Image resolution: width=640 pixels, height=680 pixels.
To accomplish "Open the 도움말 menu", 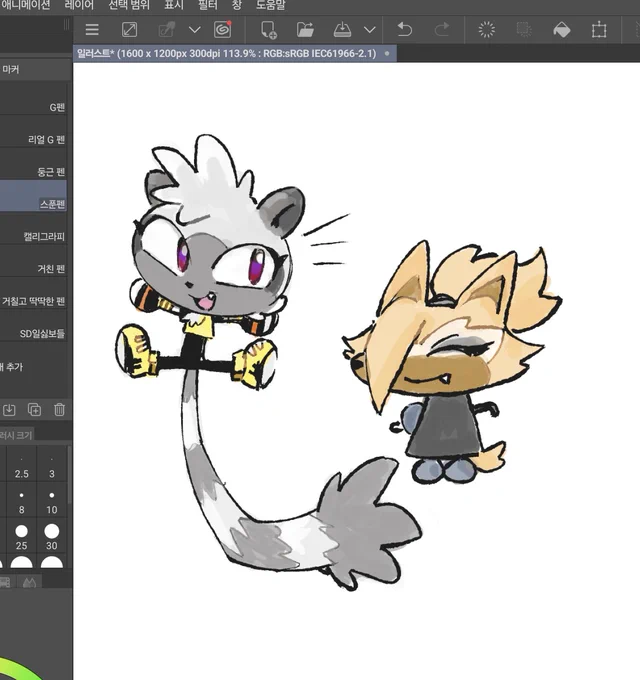I will tap(271, 5).
